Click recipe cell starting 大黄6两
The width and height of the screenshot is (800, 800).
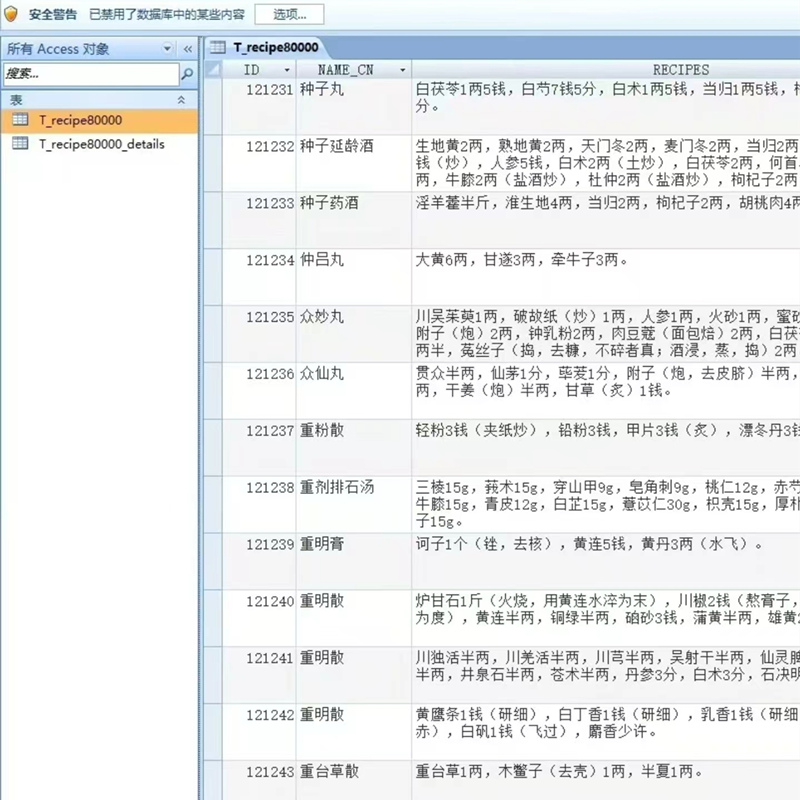[606, 277]
